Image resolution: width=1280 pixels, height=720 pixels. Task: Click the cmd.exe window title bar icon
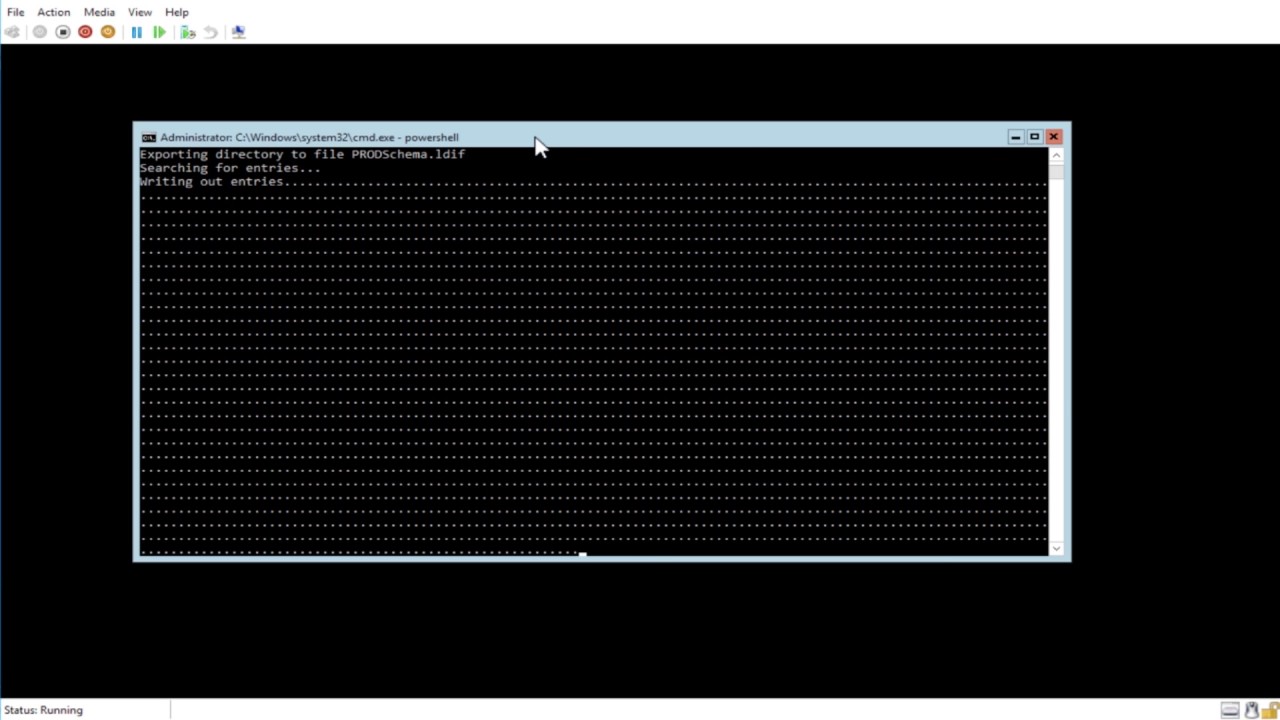coord(148,138)
